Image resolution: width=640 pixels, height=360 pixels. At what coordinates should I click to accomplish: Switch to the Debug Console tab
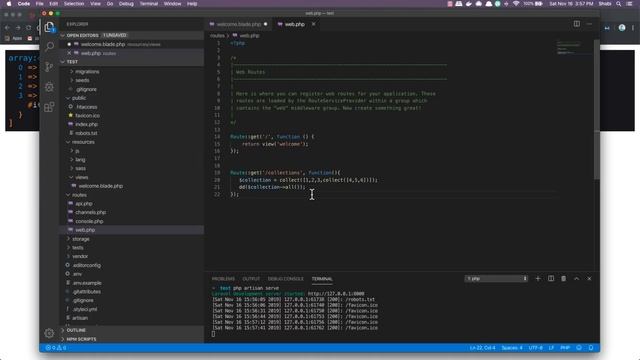point(286,279)
